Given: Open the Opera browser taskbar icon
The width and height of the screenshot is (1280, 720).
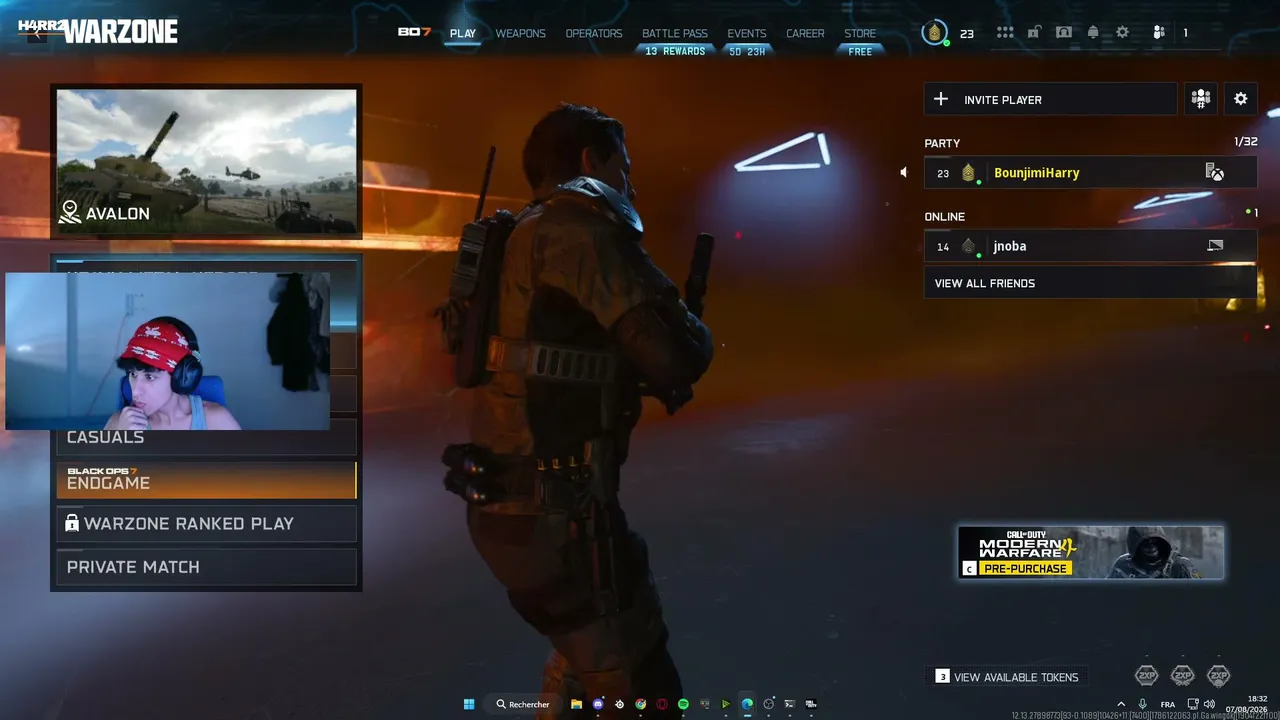Looking at the screenshot, I should click(662, 704).
